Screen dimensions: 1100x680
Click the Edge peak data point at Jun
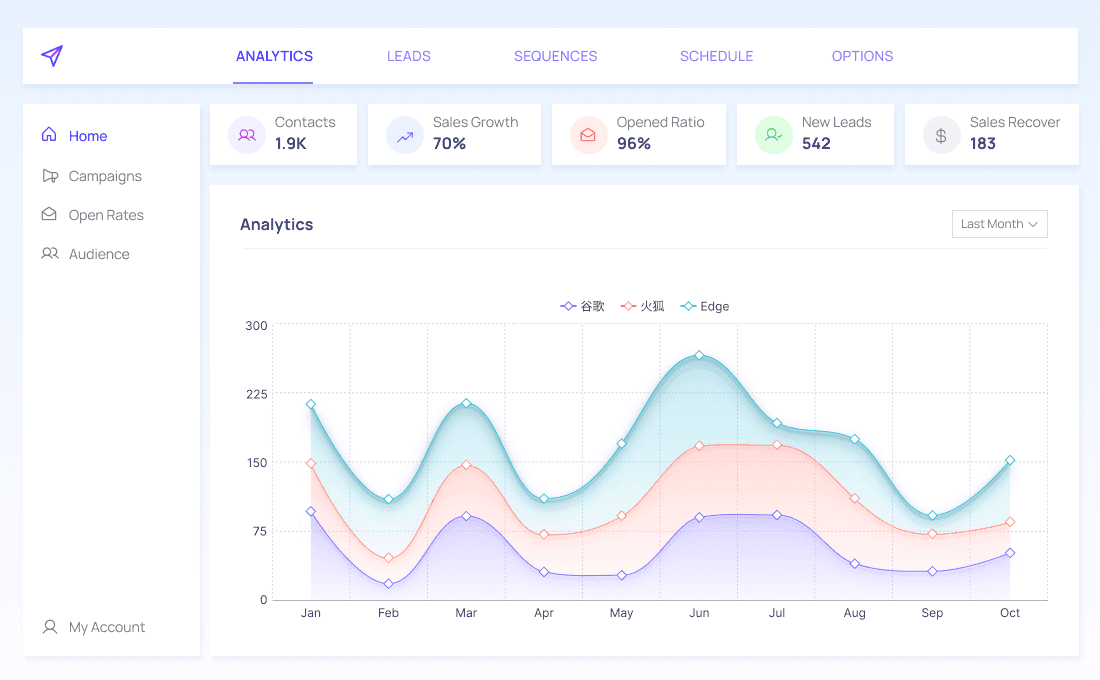699,354
